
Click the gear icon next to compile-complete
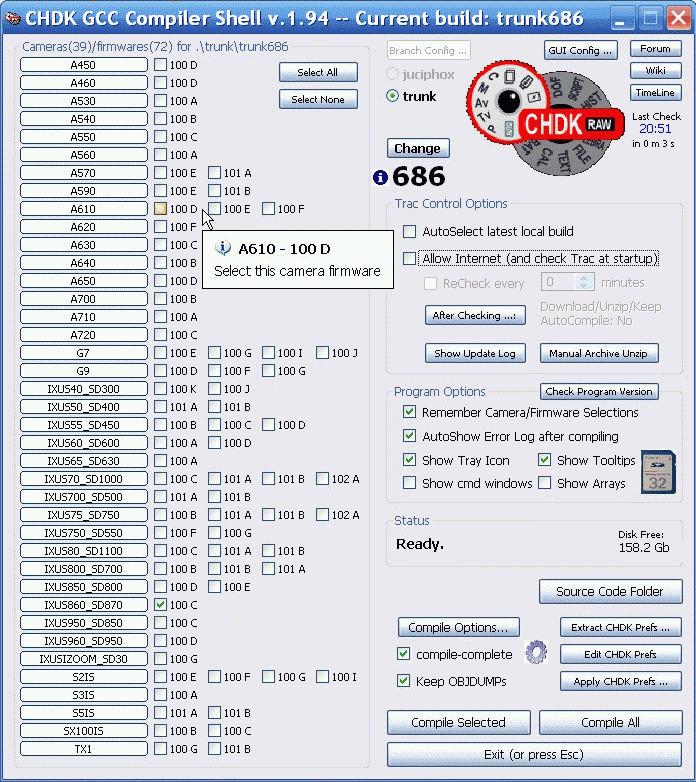(536, 652)
